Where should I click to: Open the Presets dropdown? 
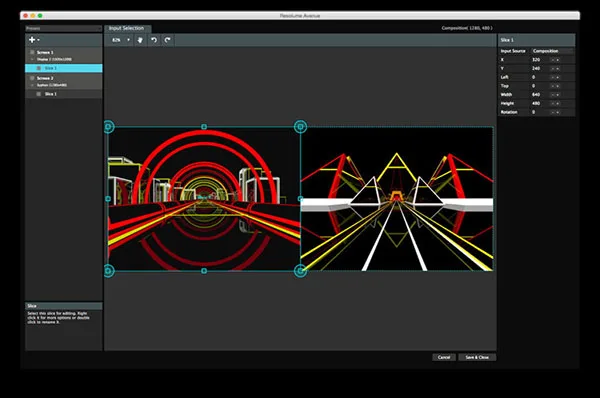[x=64, y=28]
